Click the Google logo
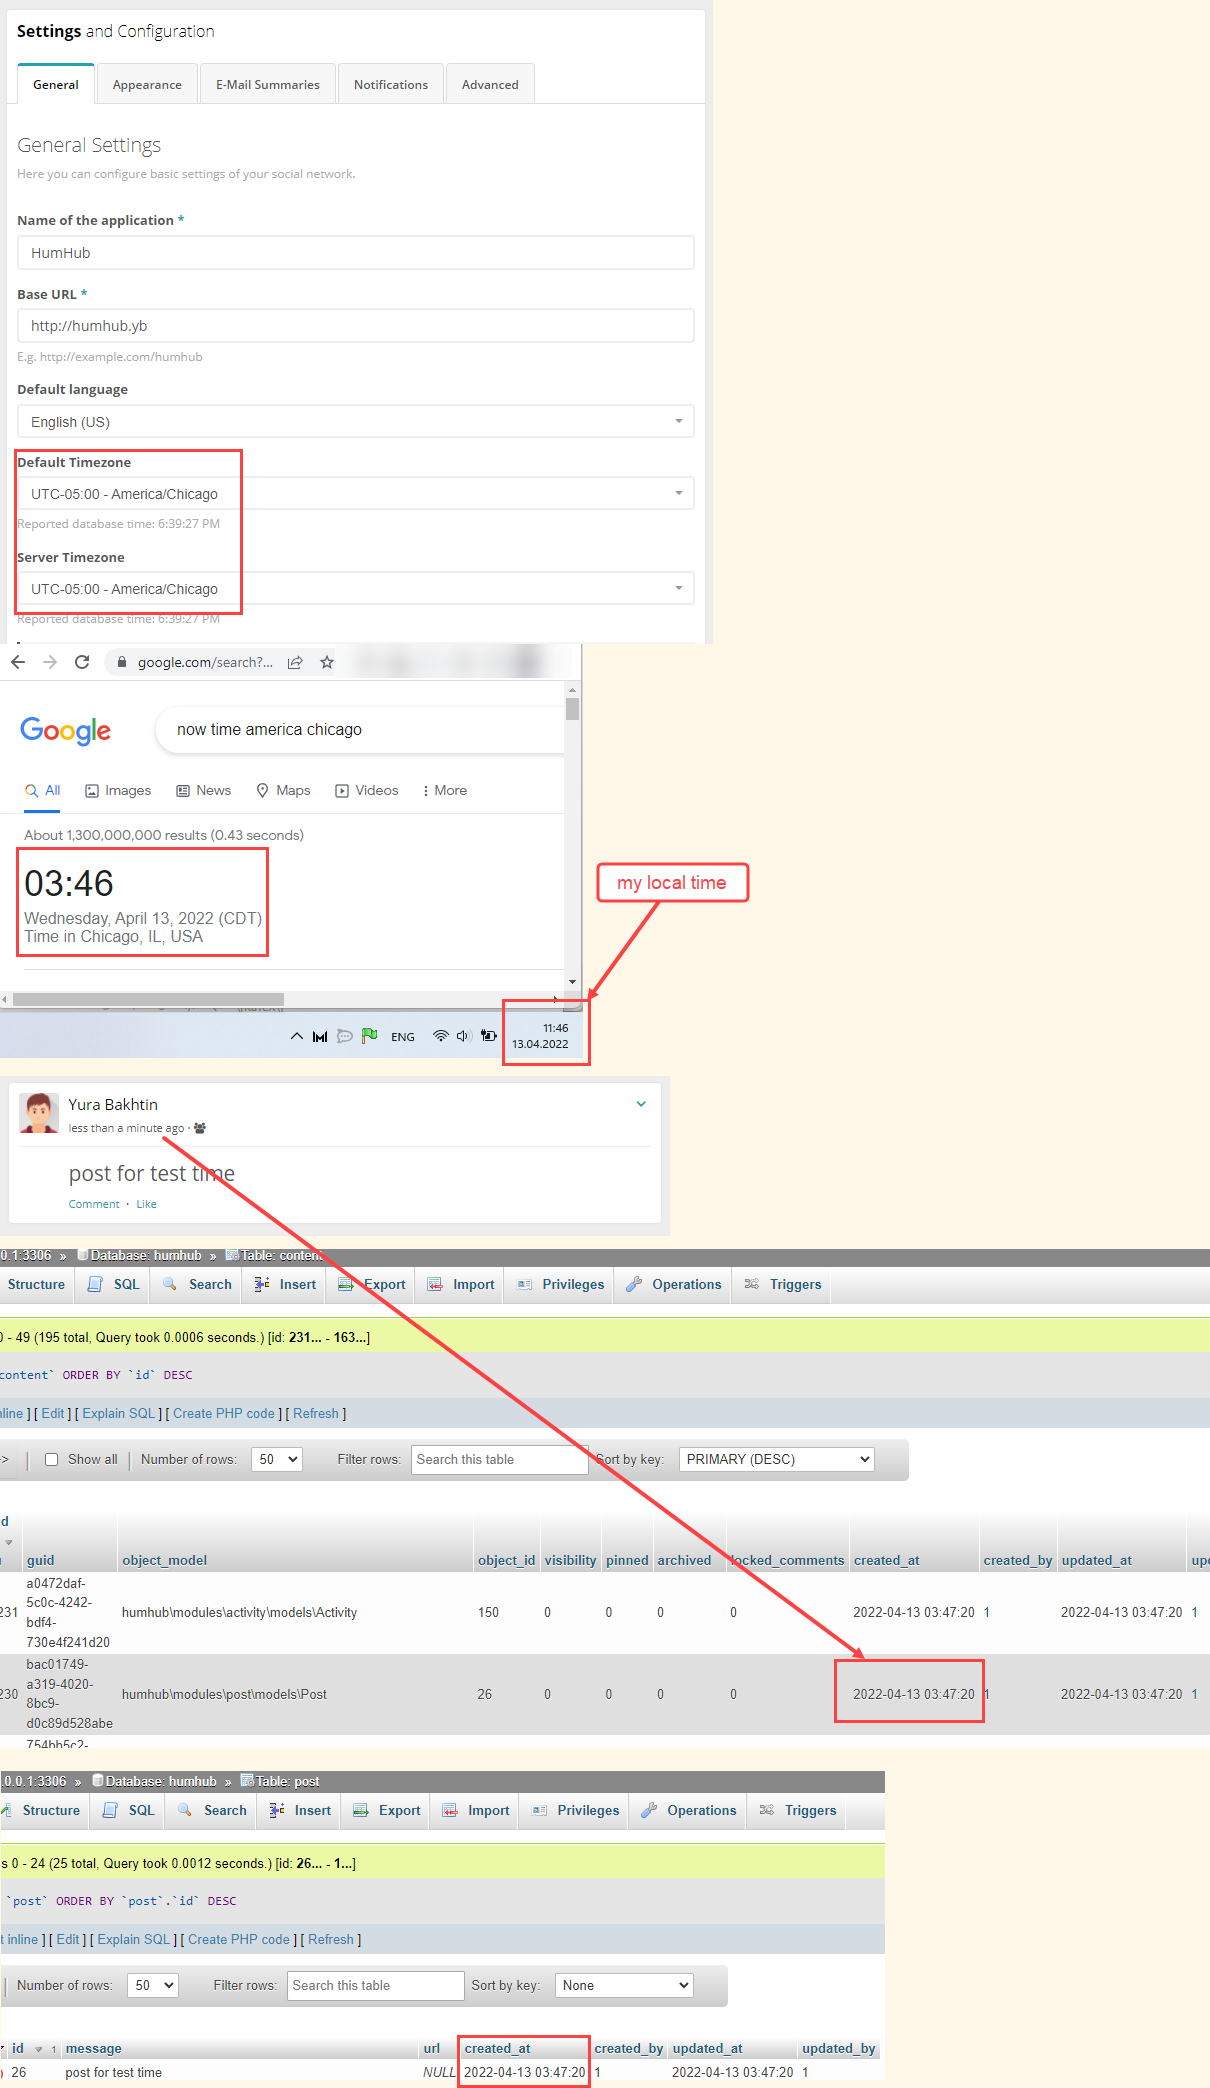The height and width of the screenshot is (2088, 1210). coord(66,731)
